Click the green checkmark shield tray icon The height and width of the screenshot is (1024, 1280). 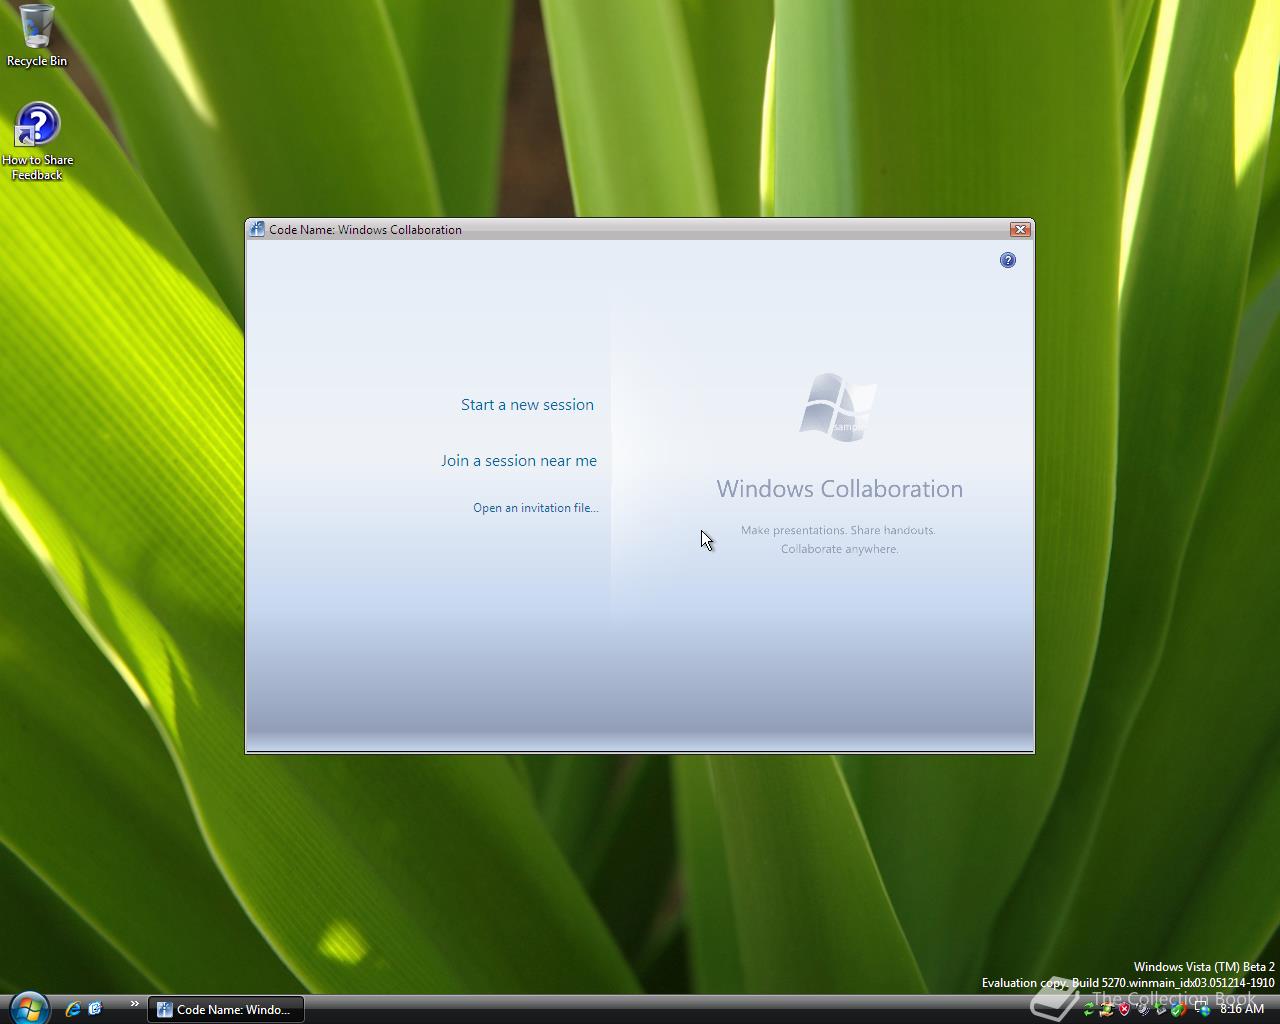1178,1009
